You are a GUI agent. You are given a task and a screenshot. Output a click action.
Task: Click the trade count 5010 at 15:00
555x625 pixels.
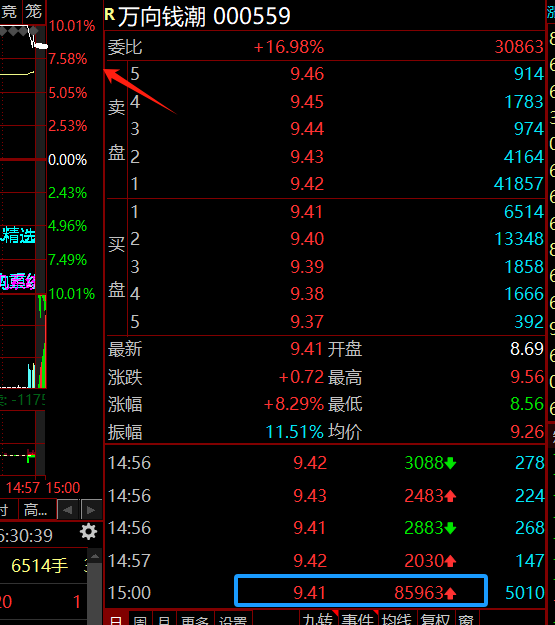[525, 593]
